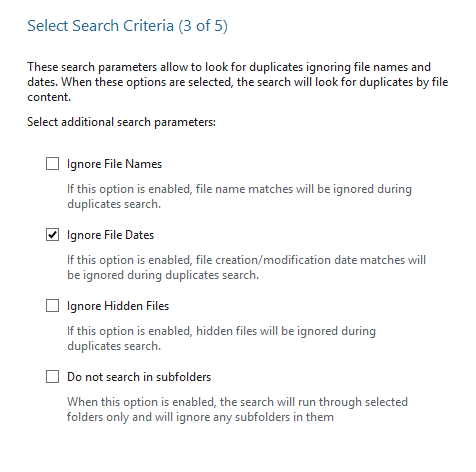Click the creation/modification date description text
This screenshot has width=476, height=472.
[x=246, y=267]
